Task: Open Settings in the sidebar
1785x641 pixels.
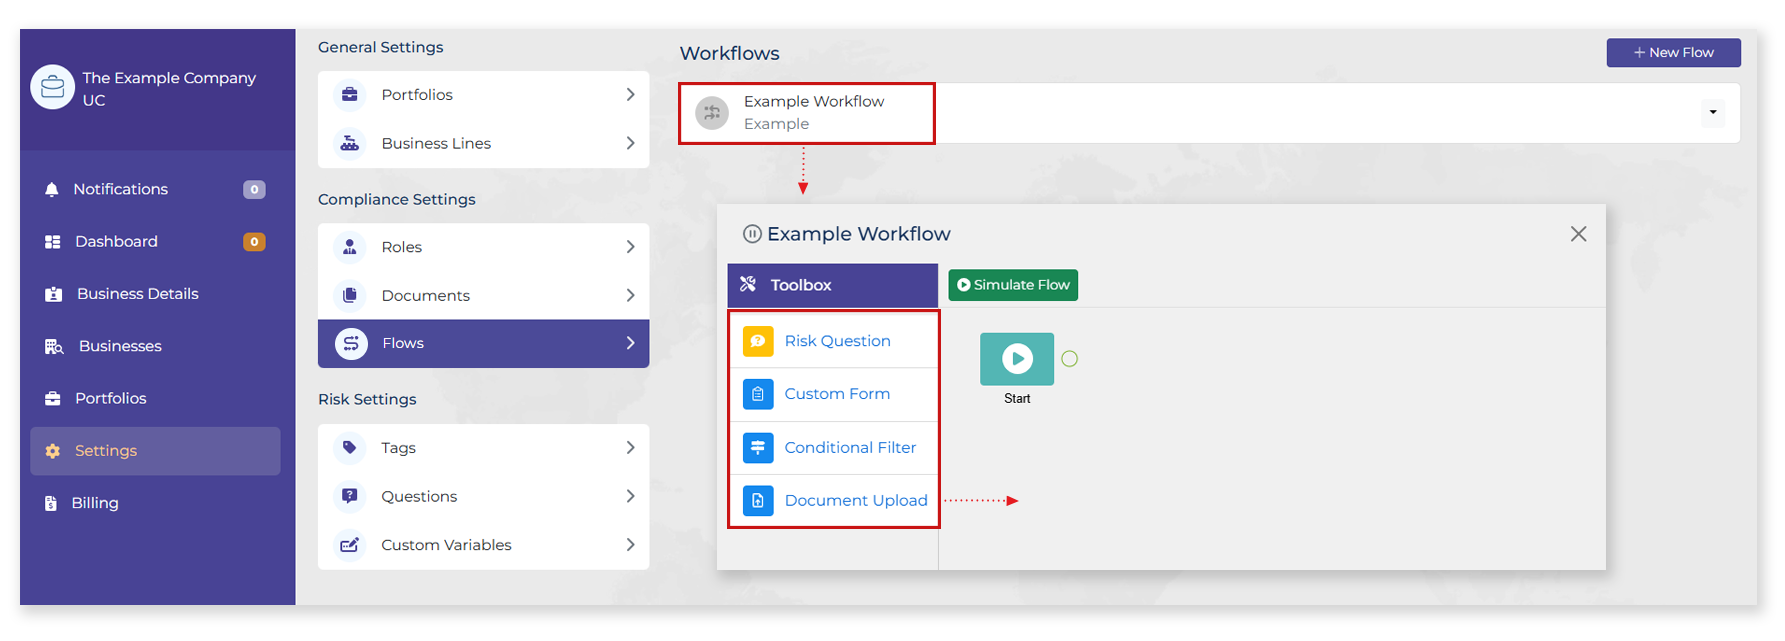Action: [x=155, y=451]
